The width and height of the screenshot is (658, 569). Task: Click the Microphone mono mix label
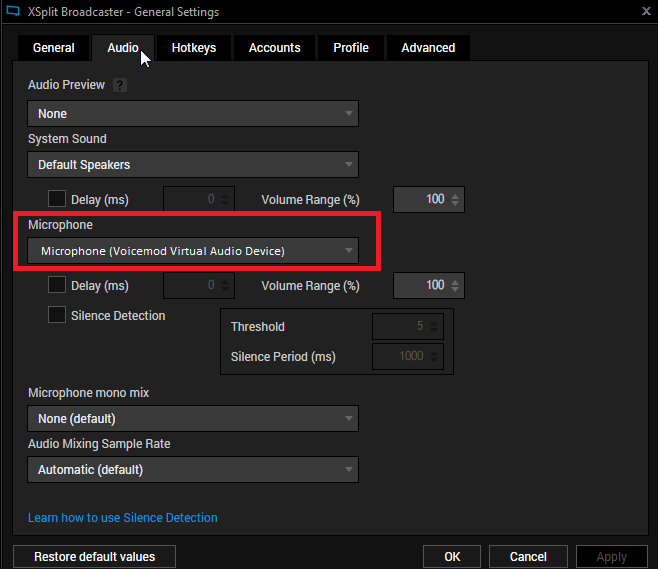[89, 393]
